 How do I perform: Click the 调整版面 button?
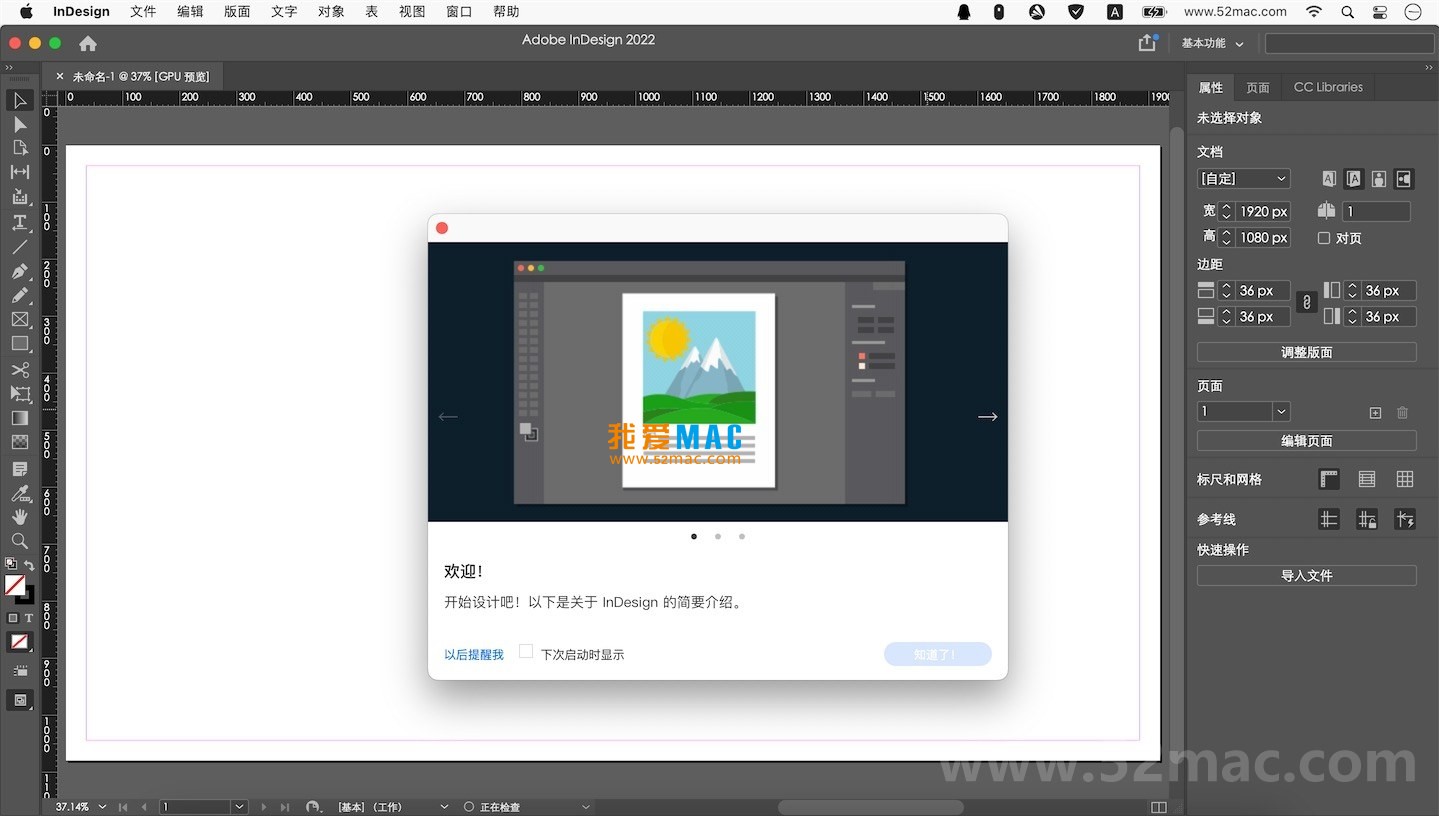(x=1307, y=352)
